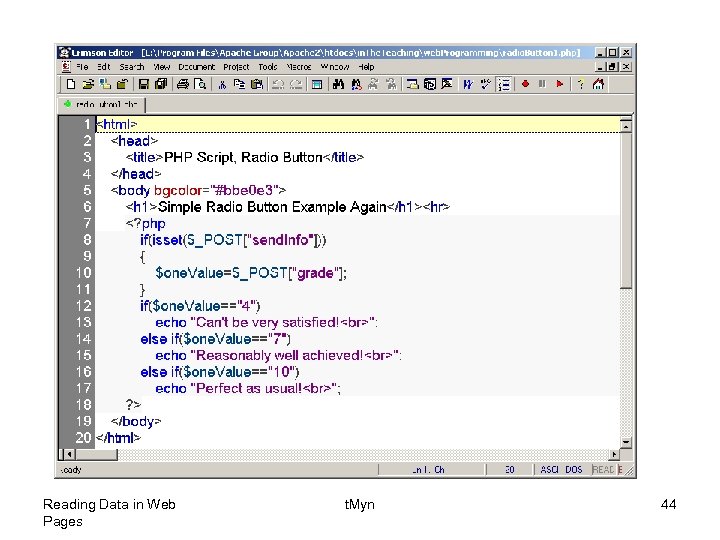The image size is (720, 540).
Task: Open the Macros menu
Action: pos(299,67)
